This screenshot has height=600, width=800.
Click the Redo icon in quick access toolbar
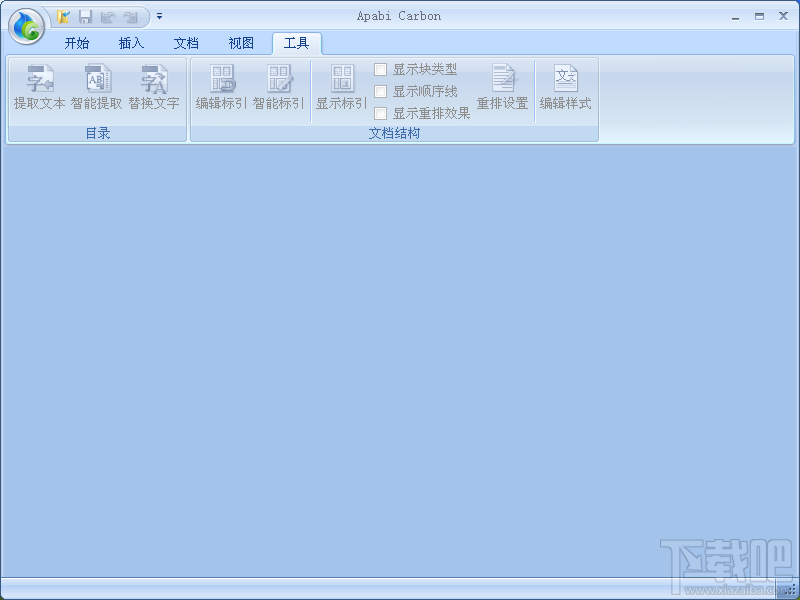[x=131, y=17]
